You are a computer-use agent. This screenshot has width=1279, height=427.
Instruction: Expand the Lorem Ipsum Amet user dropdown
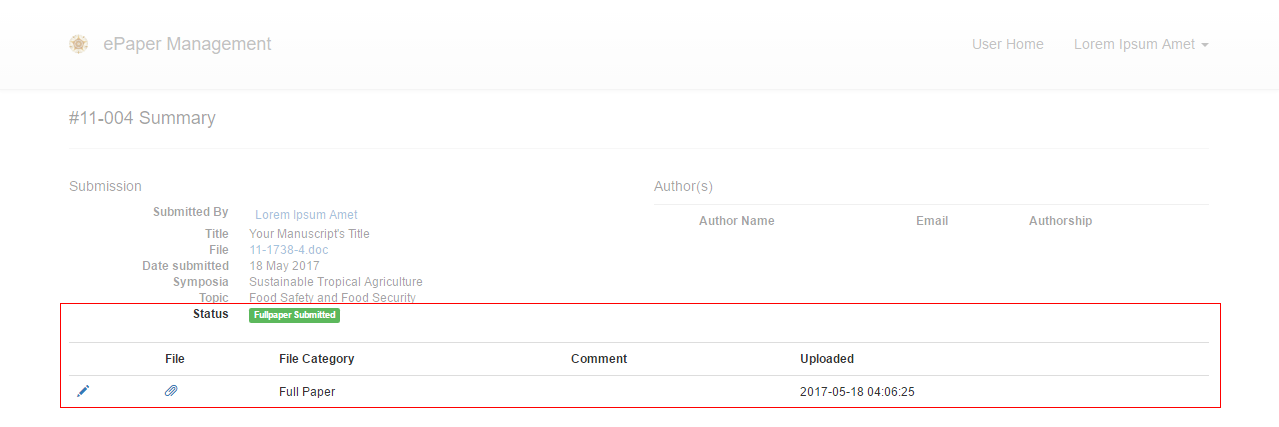point(1140,44)
